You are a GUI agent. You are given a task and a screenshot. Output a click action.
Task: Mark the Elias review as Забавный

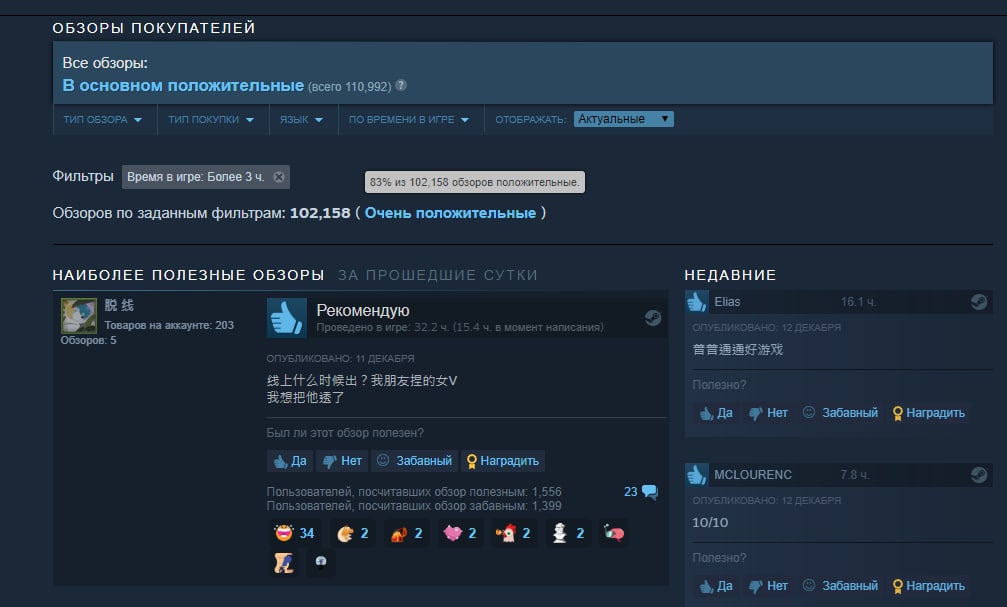coord(840,413)
